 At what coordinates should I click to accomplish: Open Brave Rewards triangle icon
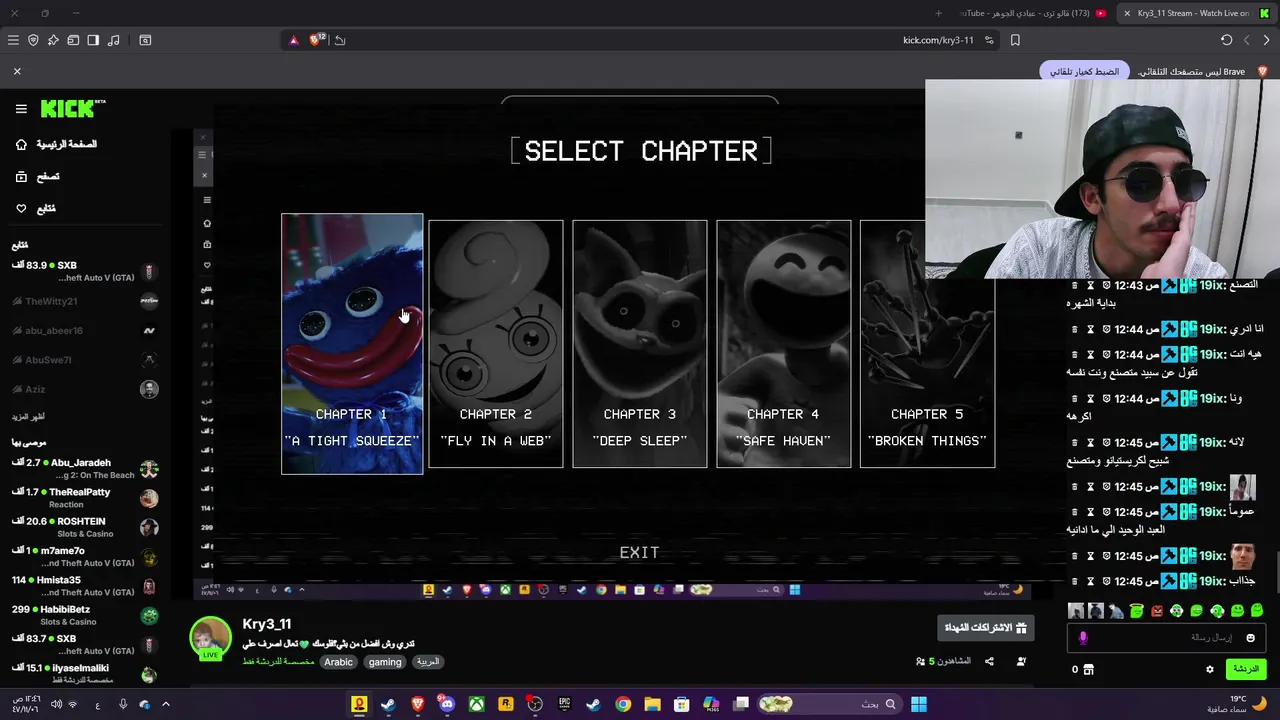[293, 40]
